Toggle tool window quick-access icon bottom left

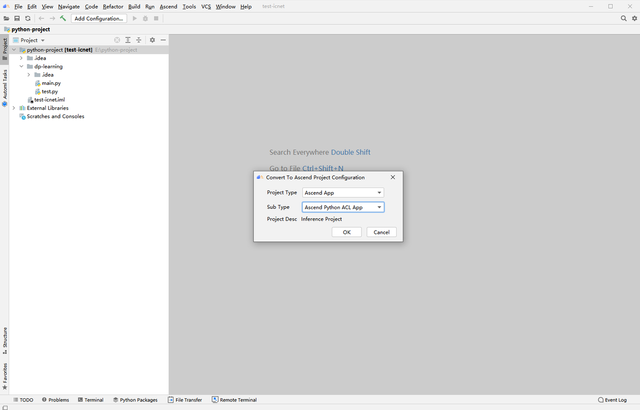5,407
